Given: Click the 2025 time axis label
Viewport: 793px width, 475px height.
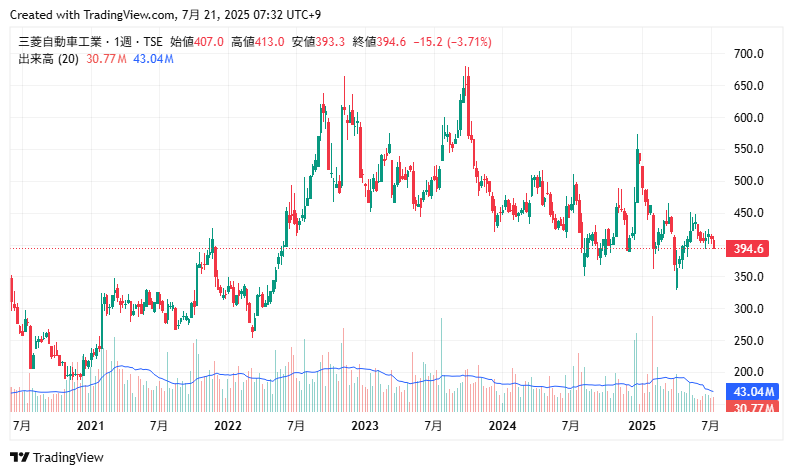Looking at the screenshot, I should pos(642,426).
